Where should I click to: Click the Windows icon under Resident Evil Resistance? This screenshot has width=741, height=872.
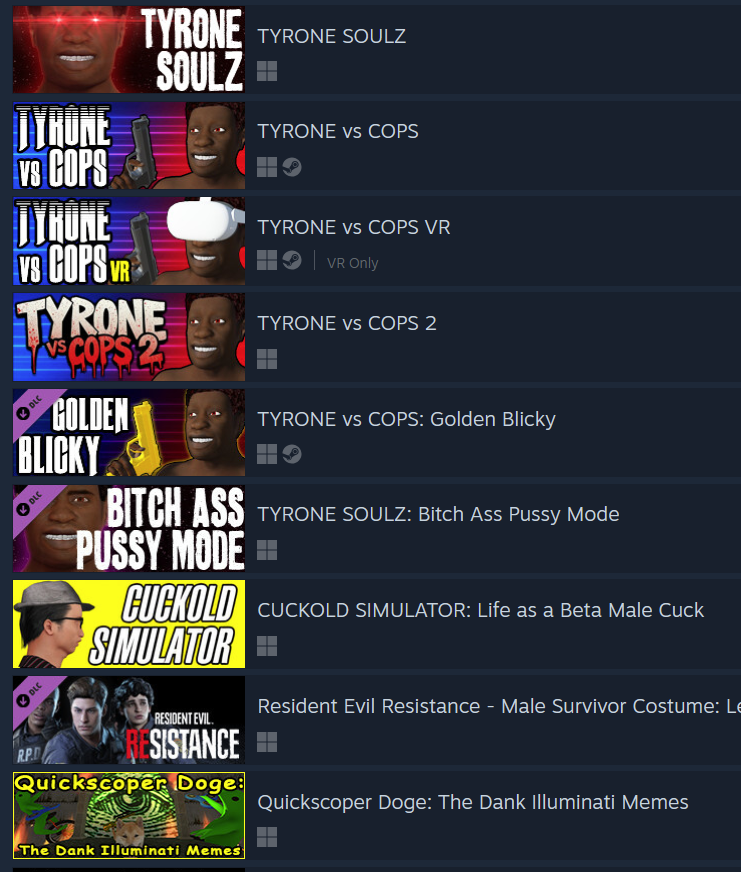[267, 742]
